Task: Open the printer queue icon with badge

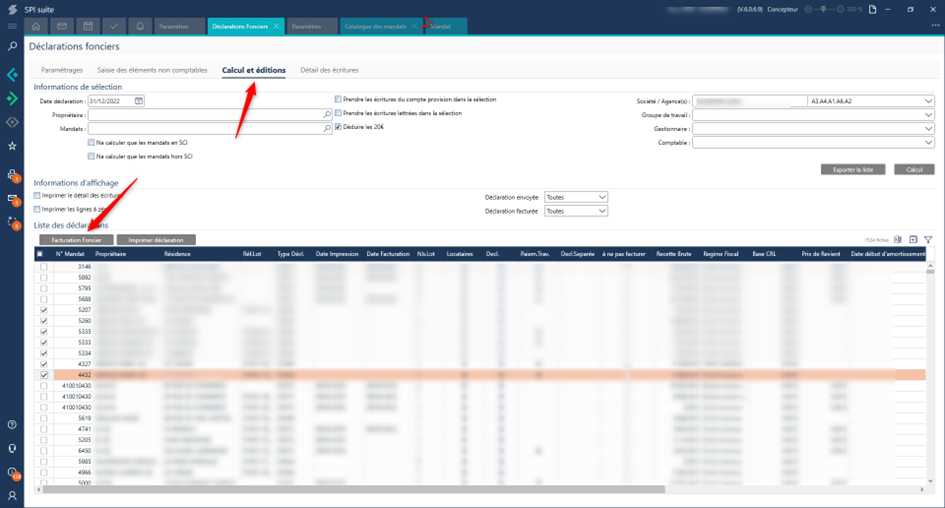Action: click(12, 175)
